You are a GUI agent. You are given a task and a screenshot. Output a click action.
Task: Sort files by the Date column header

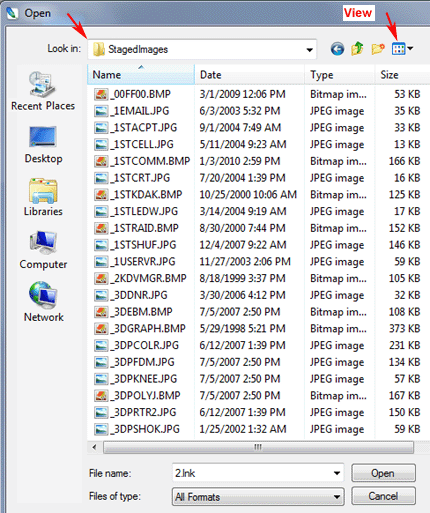click(249, 75)
